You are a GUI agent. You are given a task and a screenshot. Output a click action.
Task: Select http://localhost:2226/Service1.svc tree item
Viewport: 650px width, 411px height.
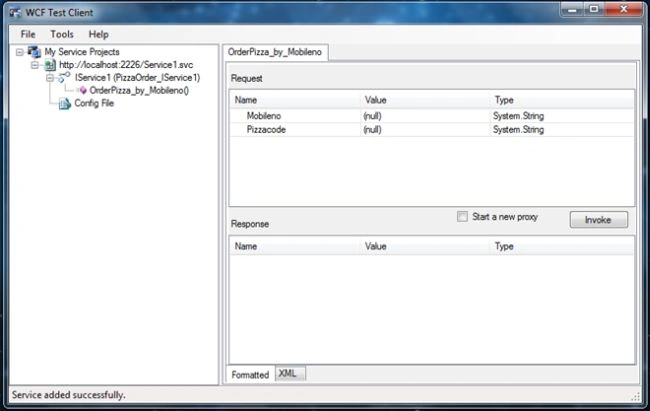click(126, 65)
